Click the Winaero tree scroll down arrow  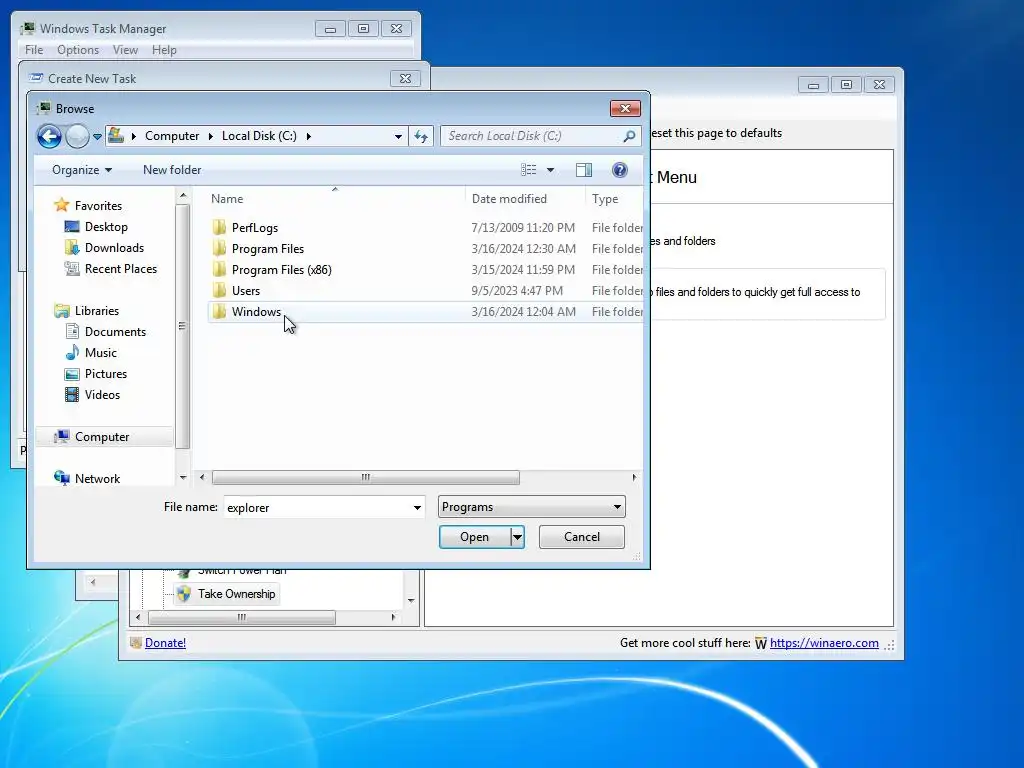tap(411, 600)
